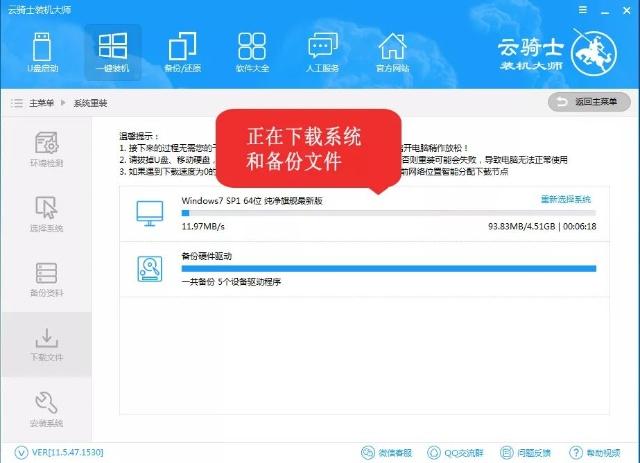Select 下载文件 step in sidebar

[x=46, y=344]
